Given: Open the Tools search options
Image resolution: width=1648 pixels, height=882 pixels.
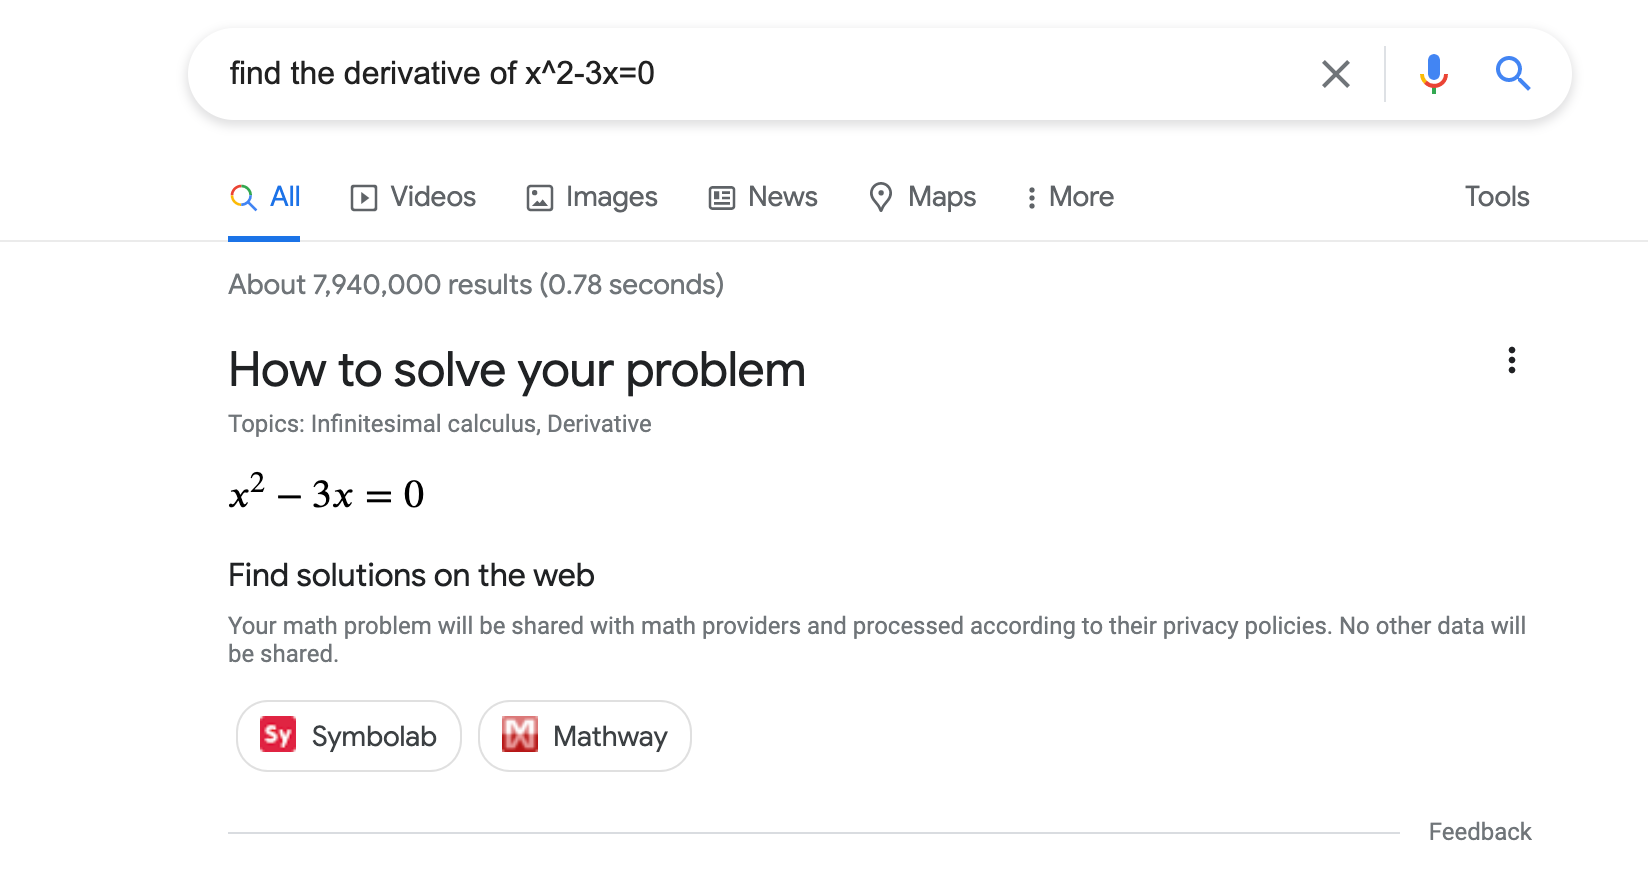Looking at the screenshot, I should 1496,197.
